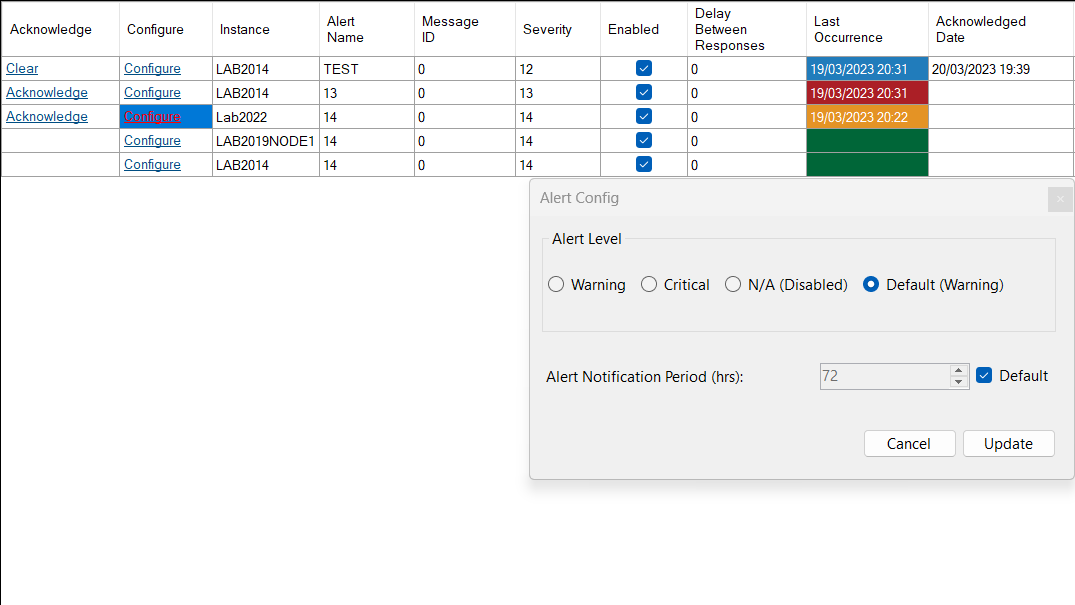The width and height of the screenshot is (1075, 605).
Task: Choose N/A (Disabled) alert level
Action: pos(733,284)
